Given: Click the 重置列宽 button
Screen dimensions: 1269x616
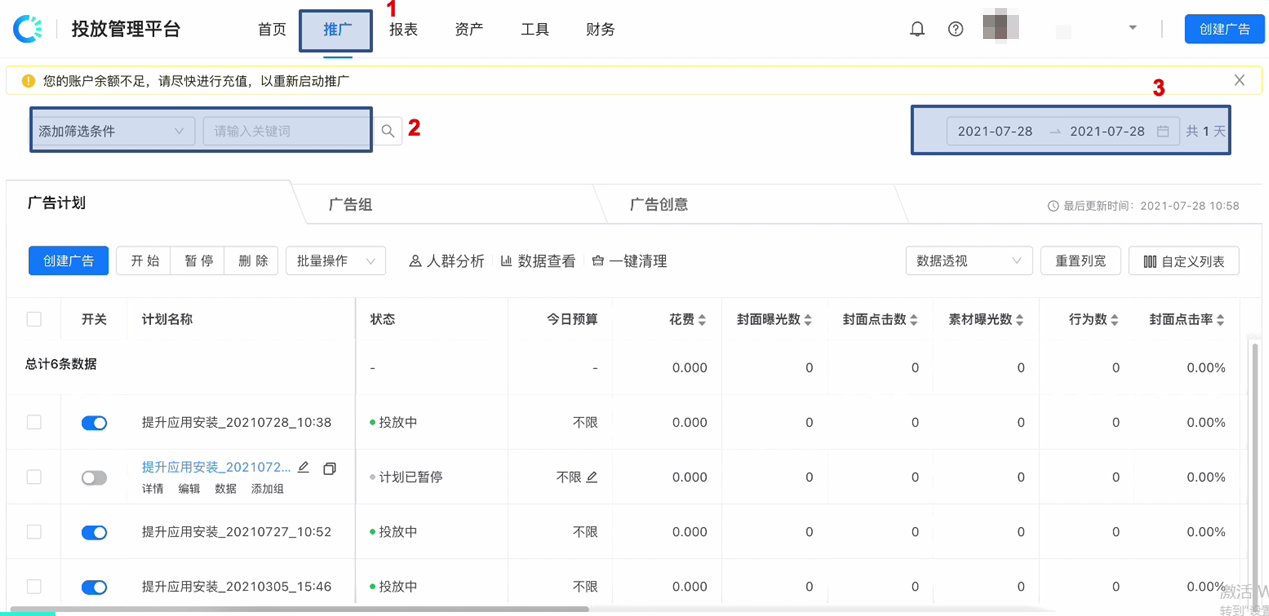Looking at the screenshot, I should (x=1080, y=261).
